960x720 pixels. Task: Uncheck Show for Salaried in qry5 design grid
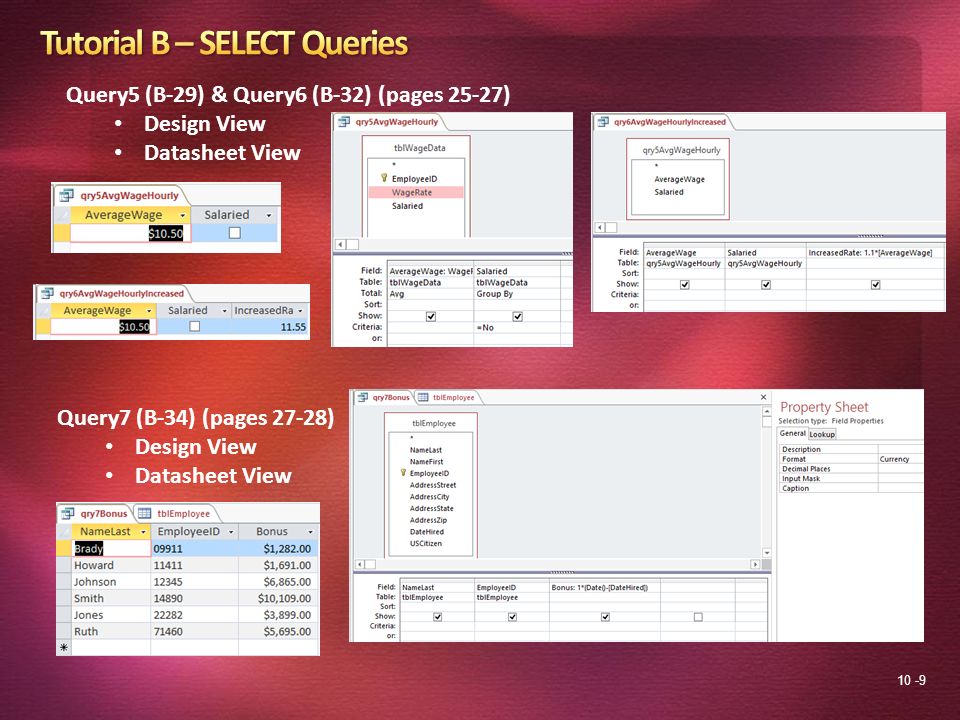(517, 317)
